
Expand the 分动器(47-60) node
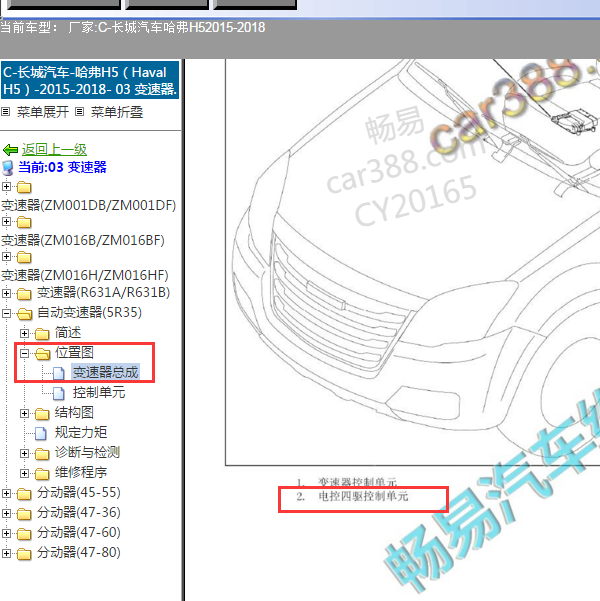point(6,533)
